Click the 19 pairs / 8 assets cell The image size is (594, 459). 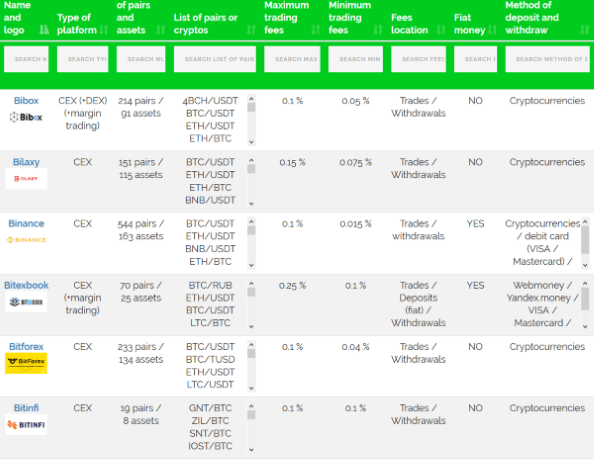[x=141, y=414]
